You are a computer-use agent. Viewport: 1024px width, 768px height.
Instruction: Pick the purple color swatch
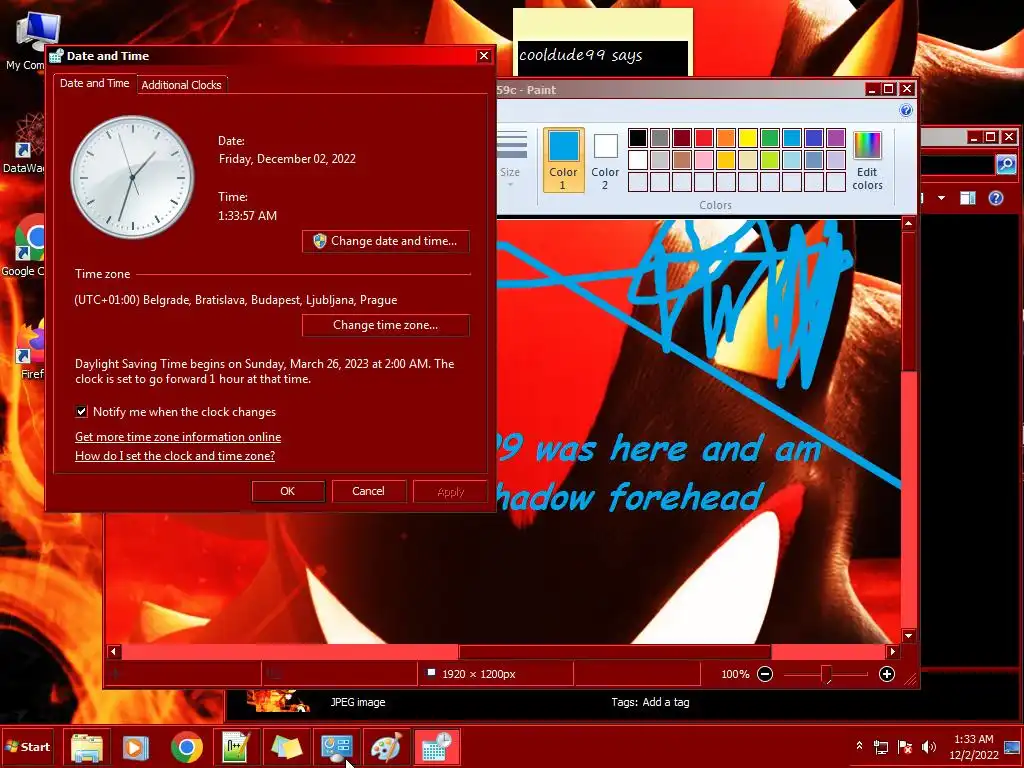(x=836, y=138)
